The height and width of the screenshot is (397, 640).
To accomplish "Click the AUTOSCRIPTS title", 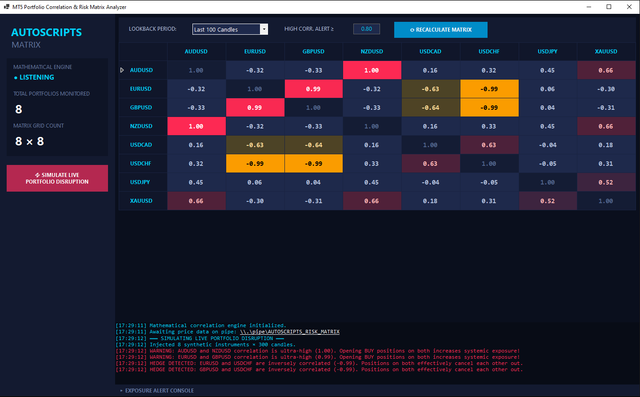I will tap(47, 32).
